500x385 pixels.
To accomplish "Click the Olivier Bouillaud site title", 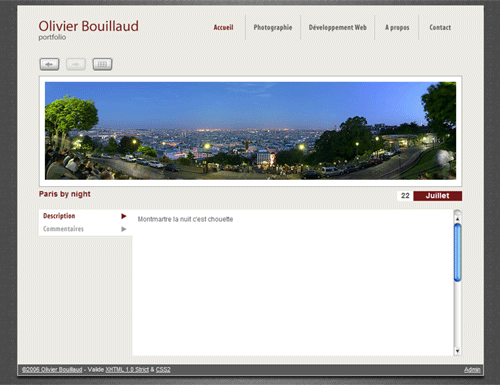I will (x=88, y=26).
